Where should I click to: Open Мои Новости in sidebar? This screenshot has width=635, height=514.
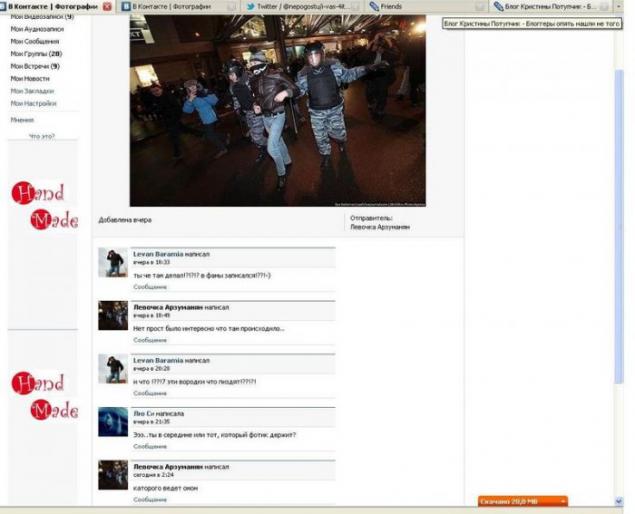30,79
